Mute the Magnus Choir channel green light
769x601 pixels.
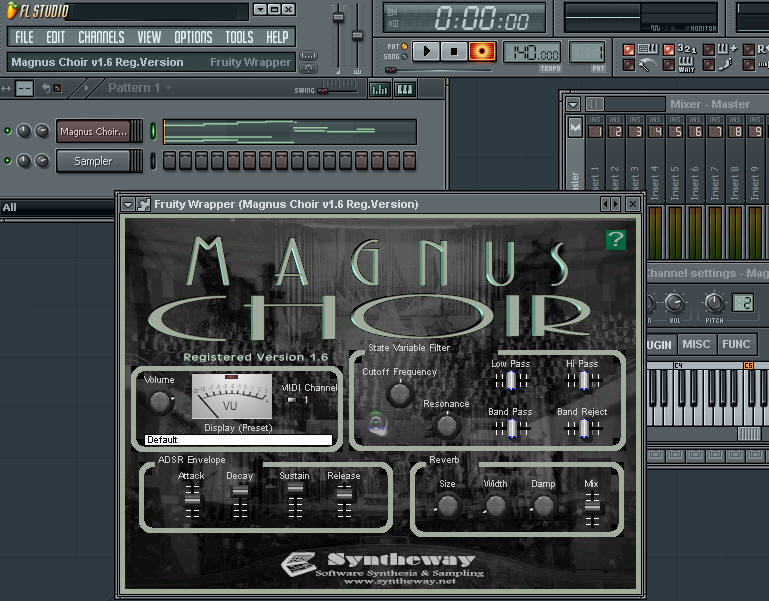[x=7, y=131]
